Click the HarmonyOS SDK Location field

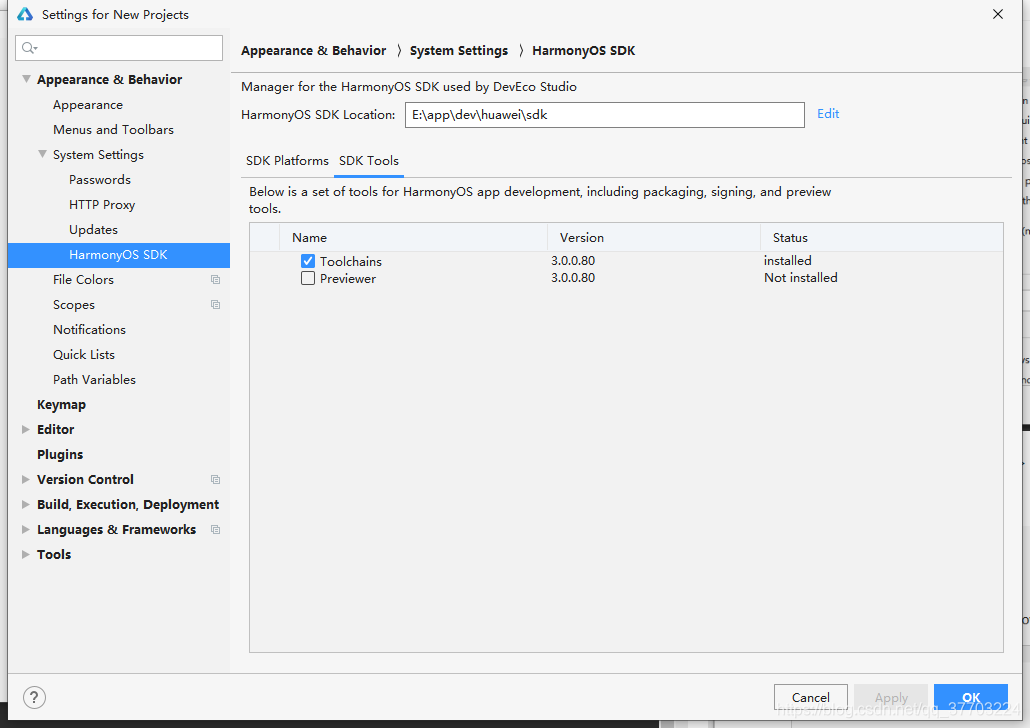pyautogui.click(x=605, y=115)
